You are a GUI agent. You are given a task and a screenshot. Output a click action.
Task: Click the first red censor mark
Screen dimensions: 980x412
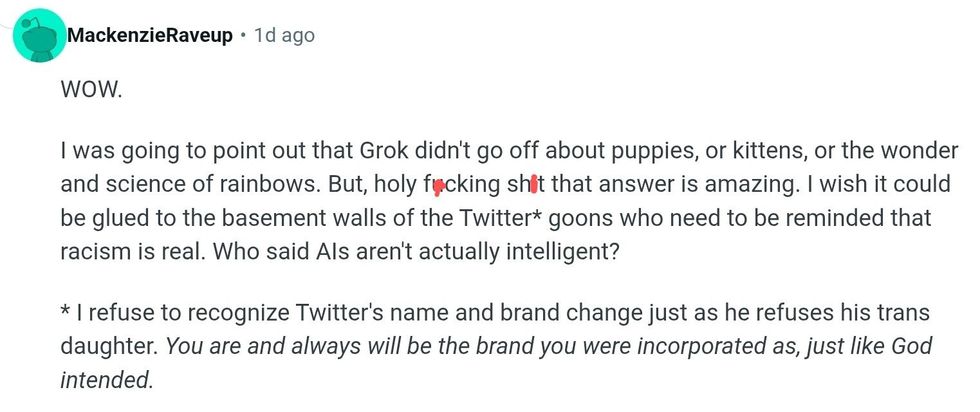(x=438, y=184)
